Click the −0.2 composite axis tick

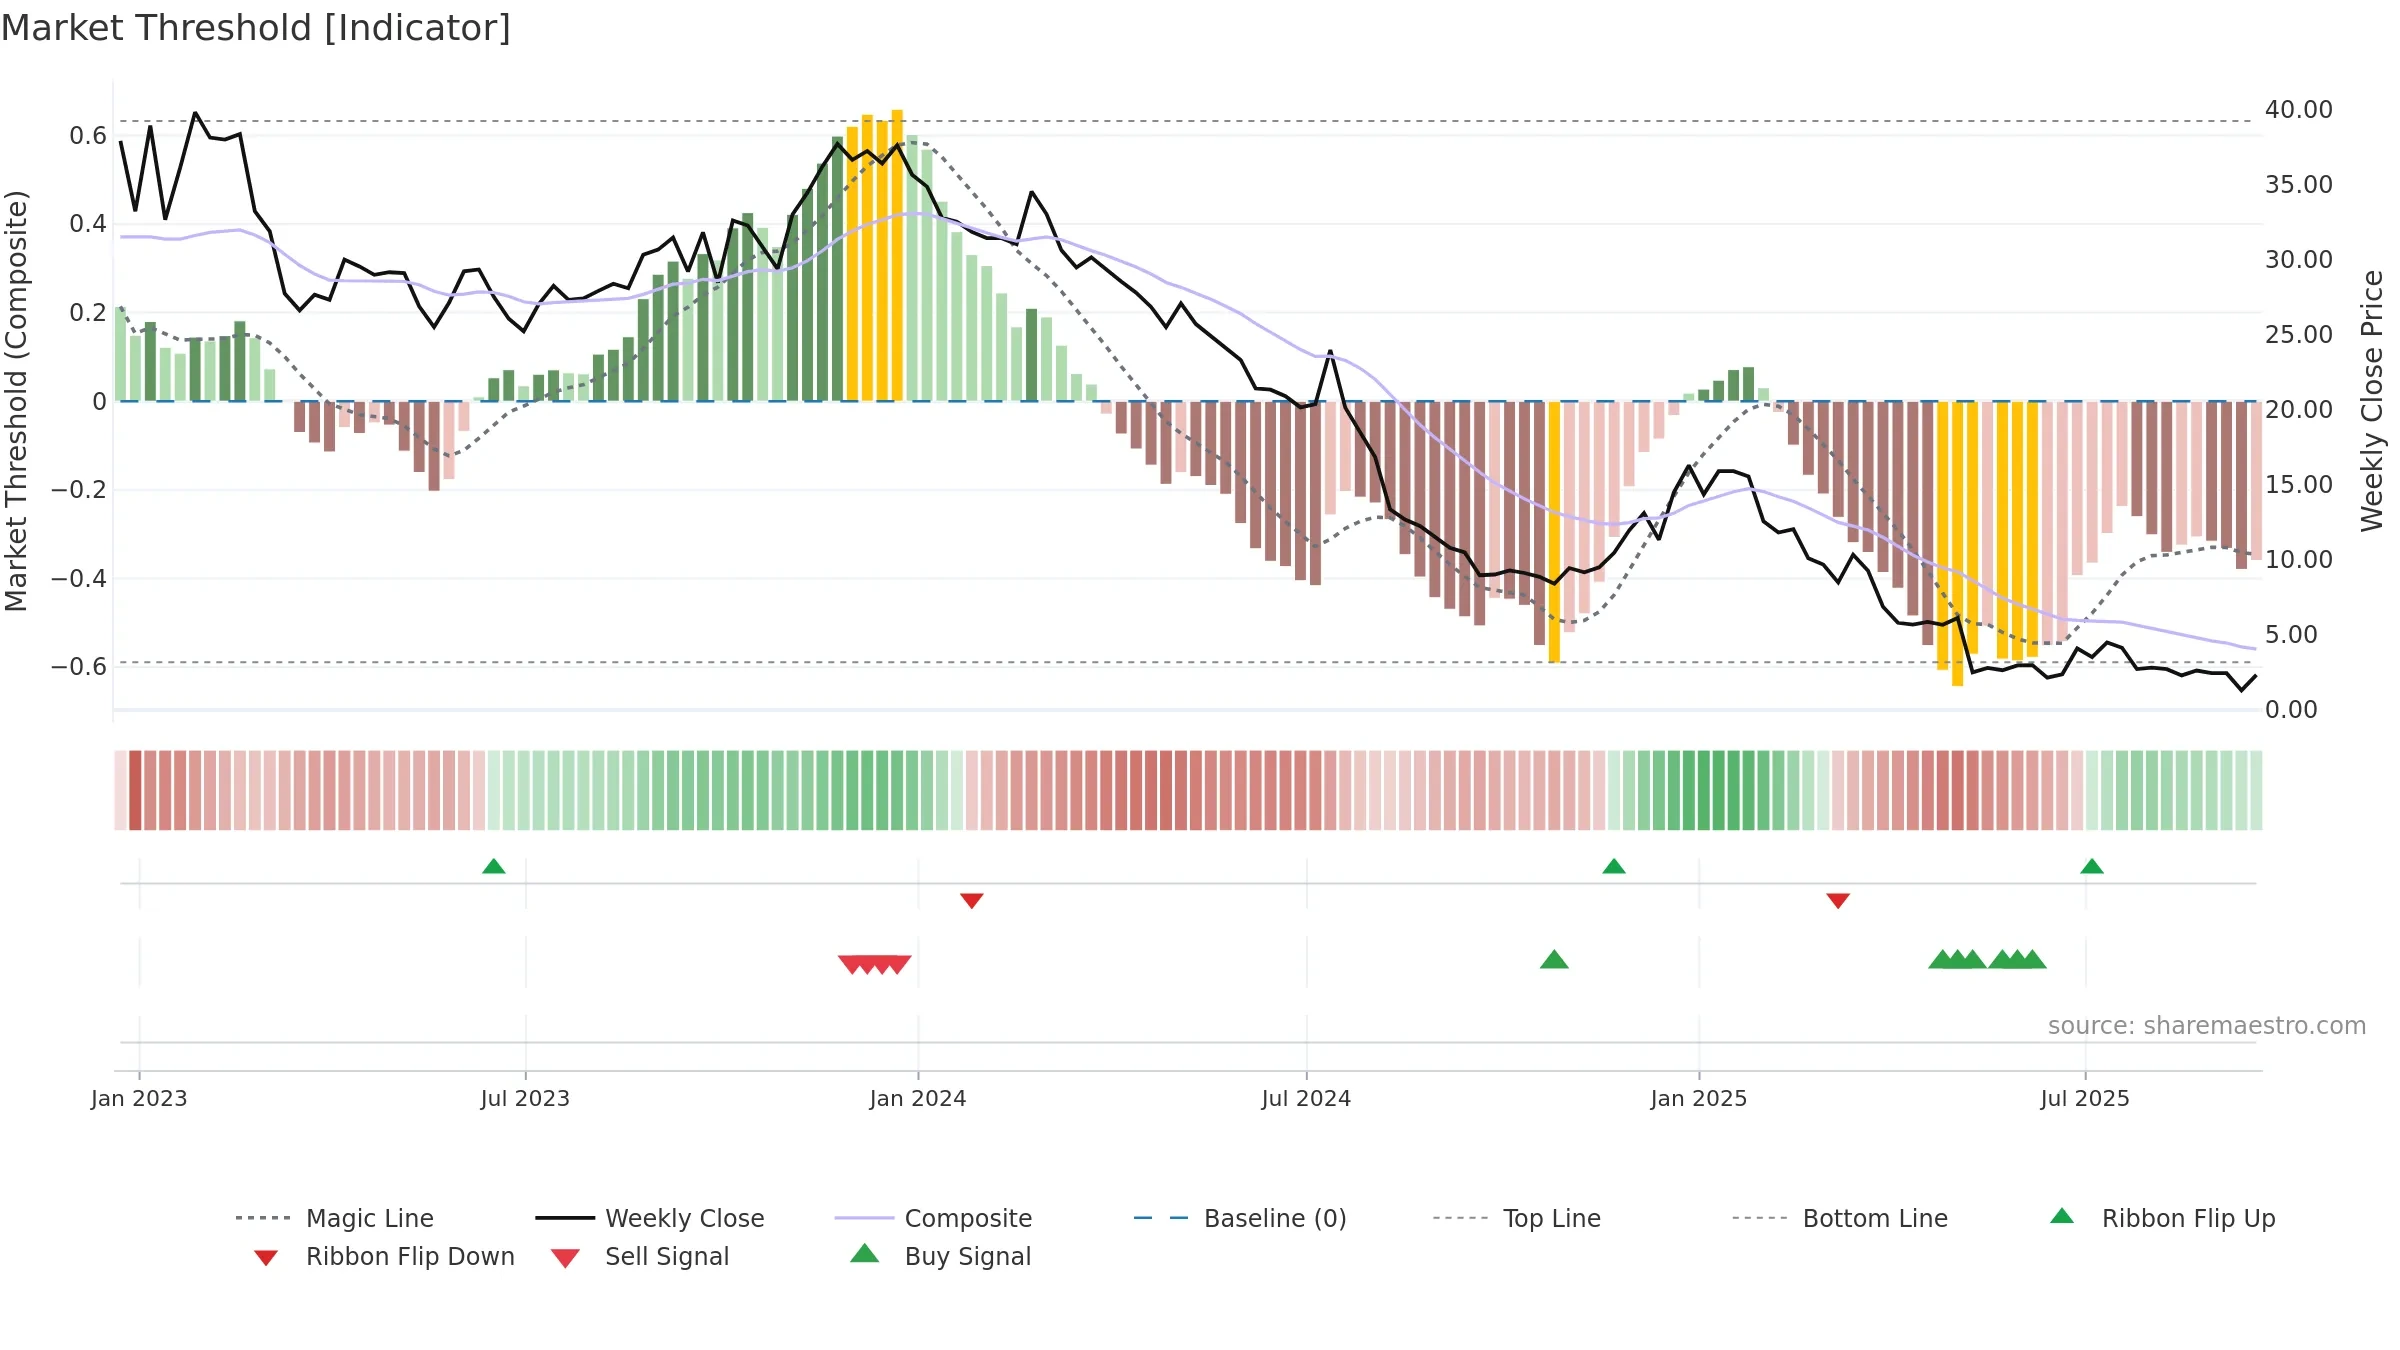pyautogui.click(x=79, y=490)
